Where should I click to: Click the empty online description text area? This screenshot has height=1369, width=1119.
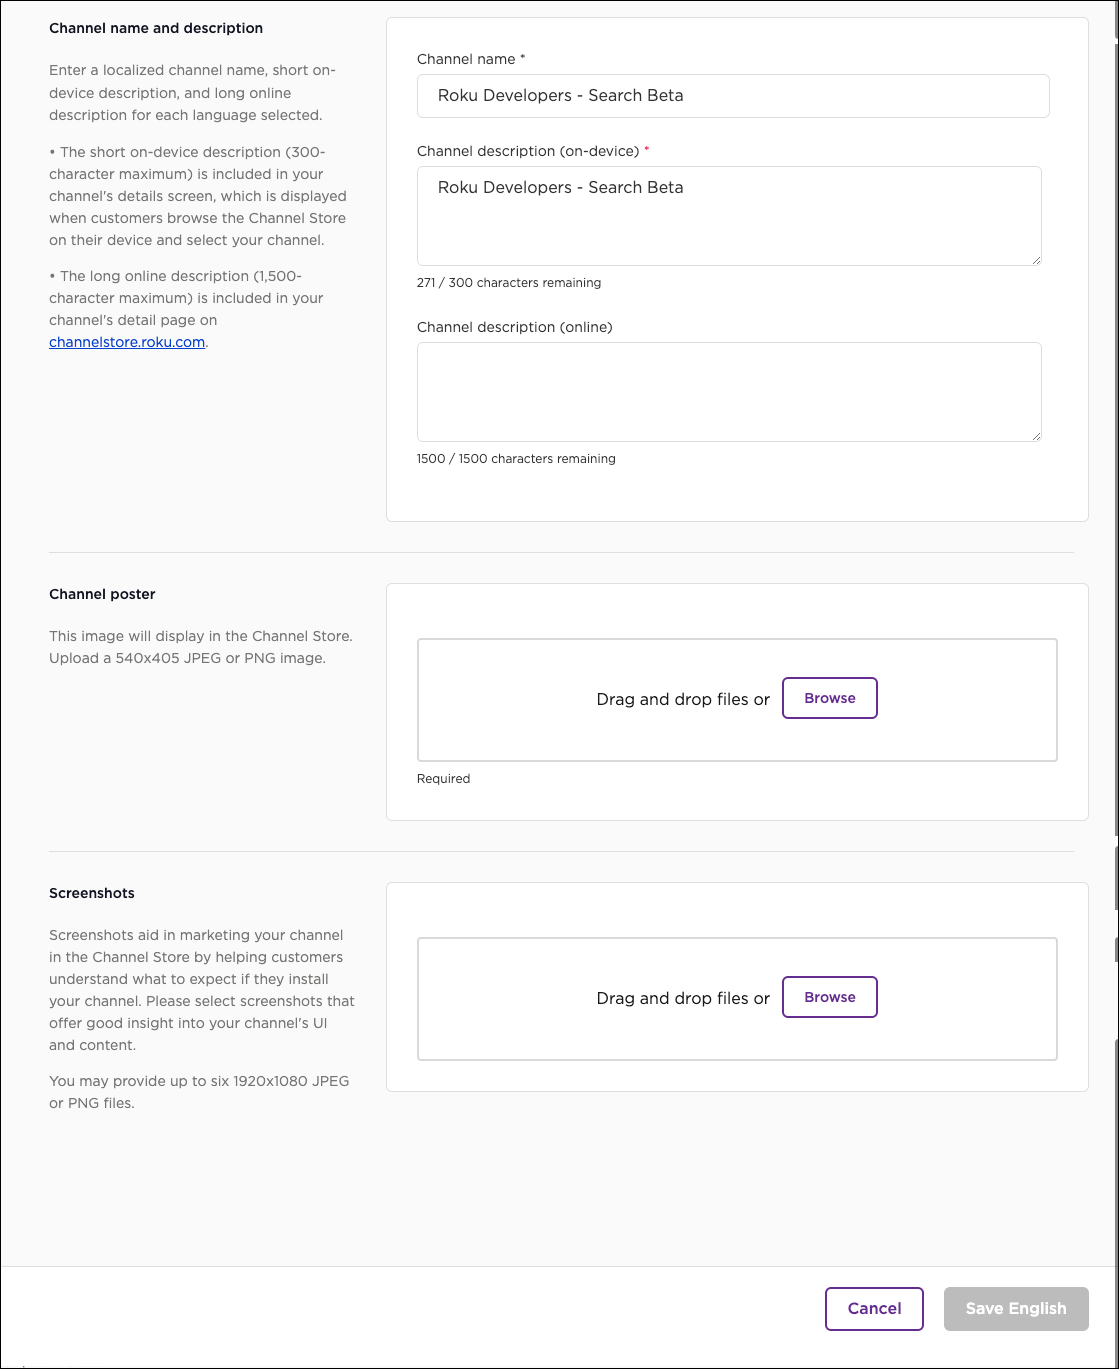(729, 391)
